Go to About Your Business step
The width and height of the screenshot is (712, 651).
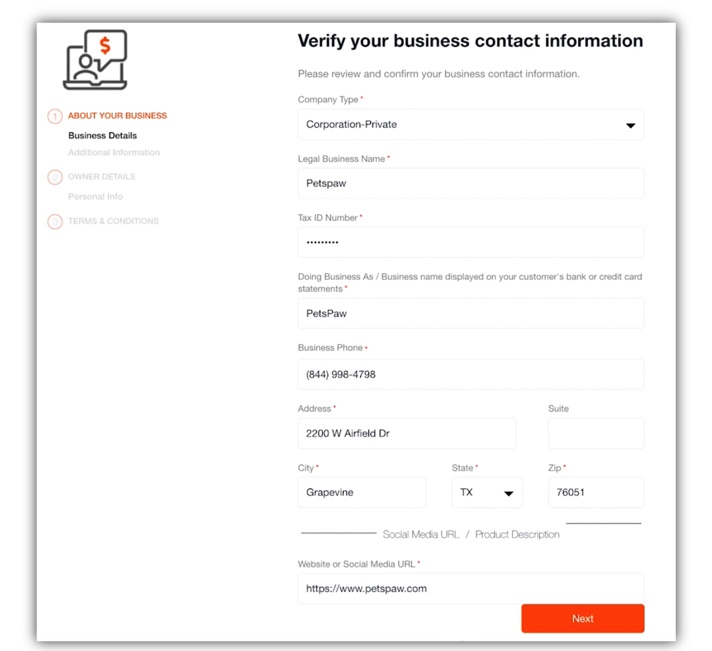point(117,116)
